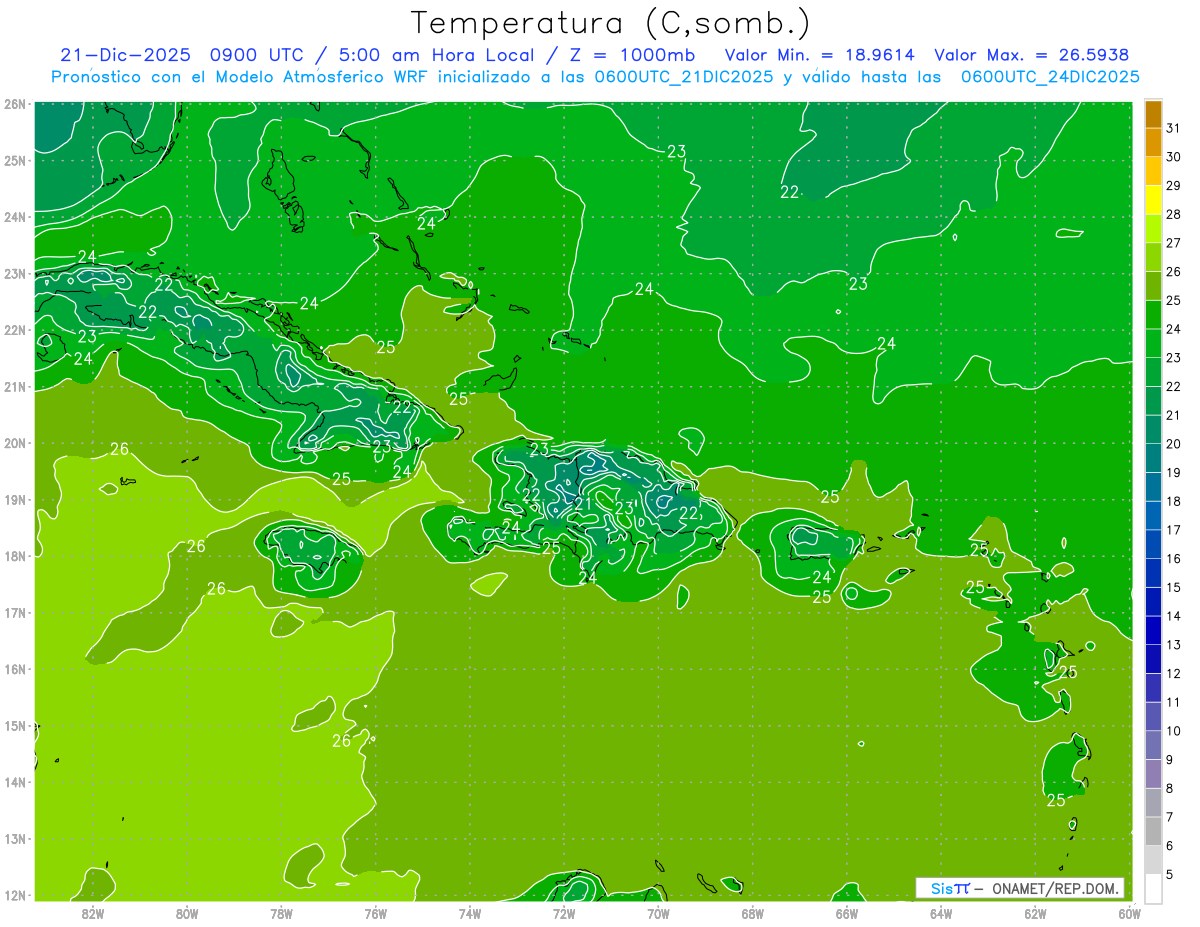The height and width of the screenshot is (927, 1200).
Task: Click the 'Temperatura (C,somb.)' chart title
Action: coord(611,23)
